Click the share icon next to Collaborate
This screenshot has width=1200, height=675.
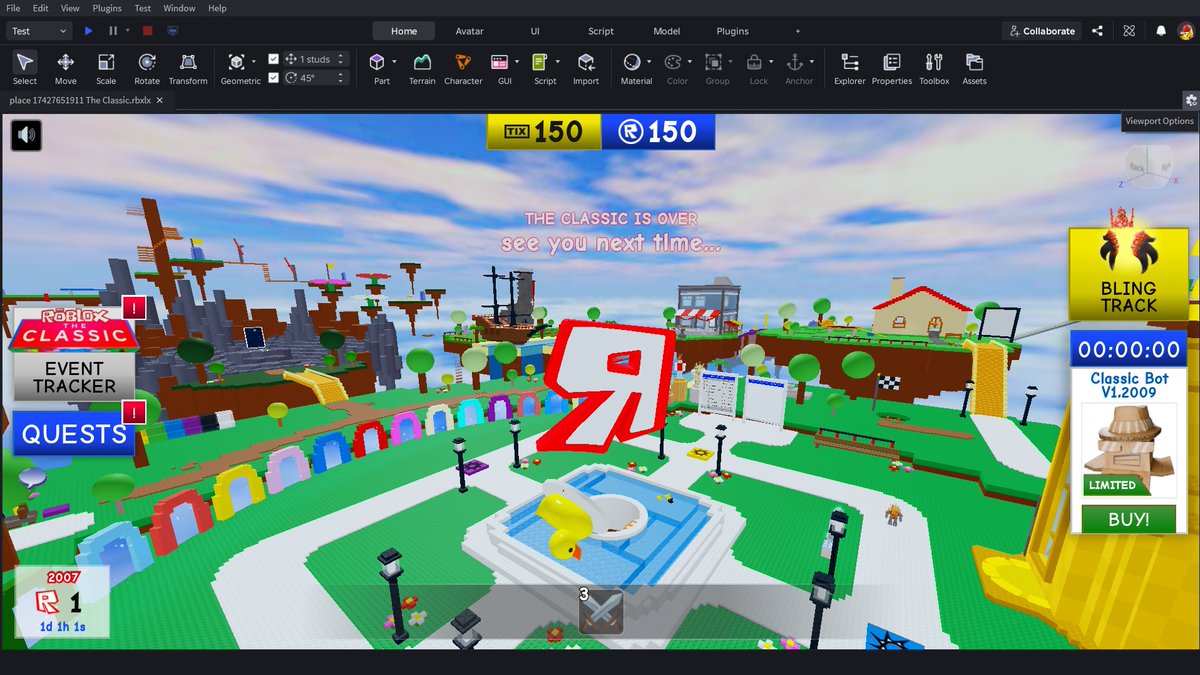1098,31
